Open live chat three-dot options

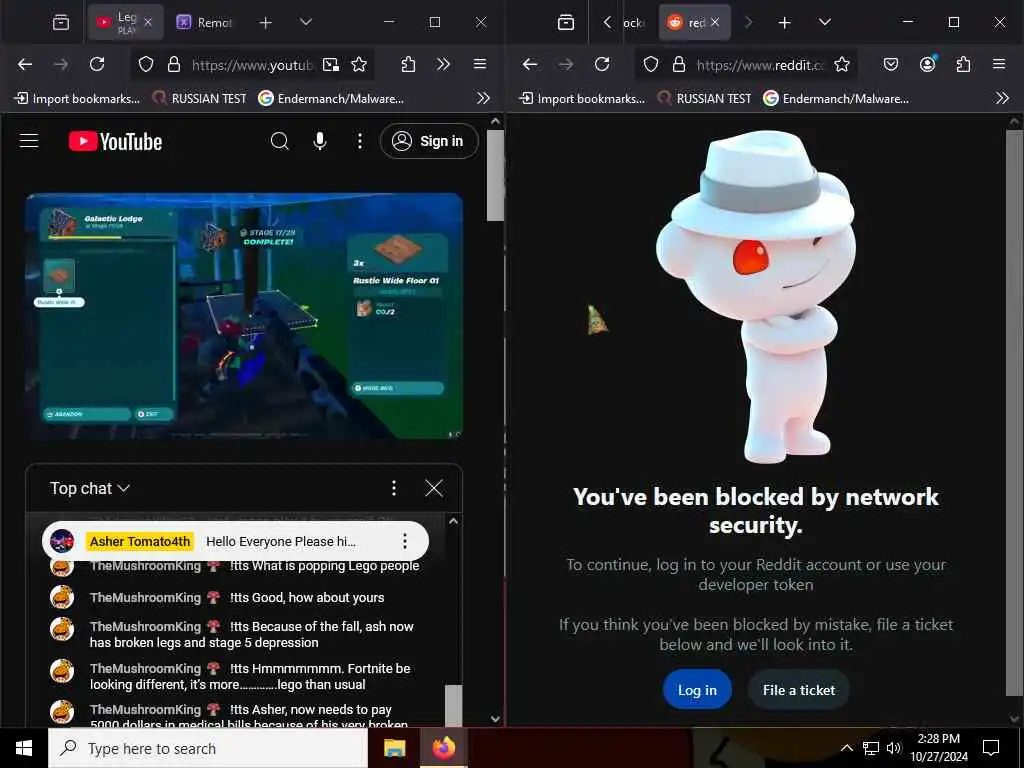tap(393, 488)
